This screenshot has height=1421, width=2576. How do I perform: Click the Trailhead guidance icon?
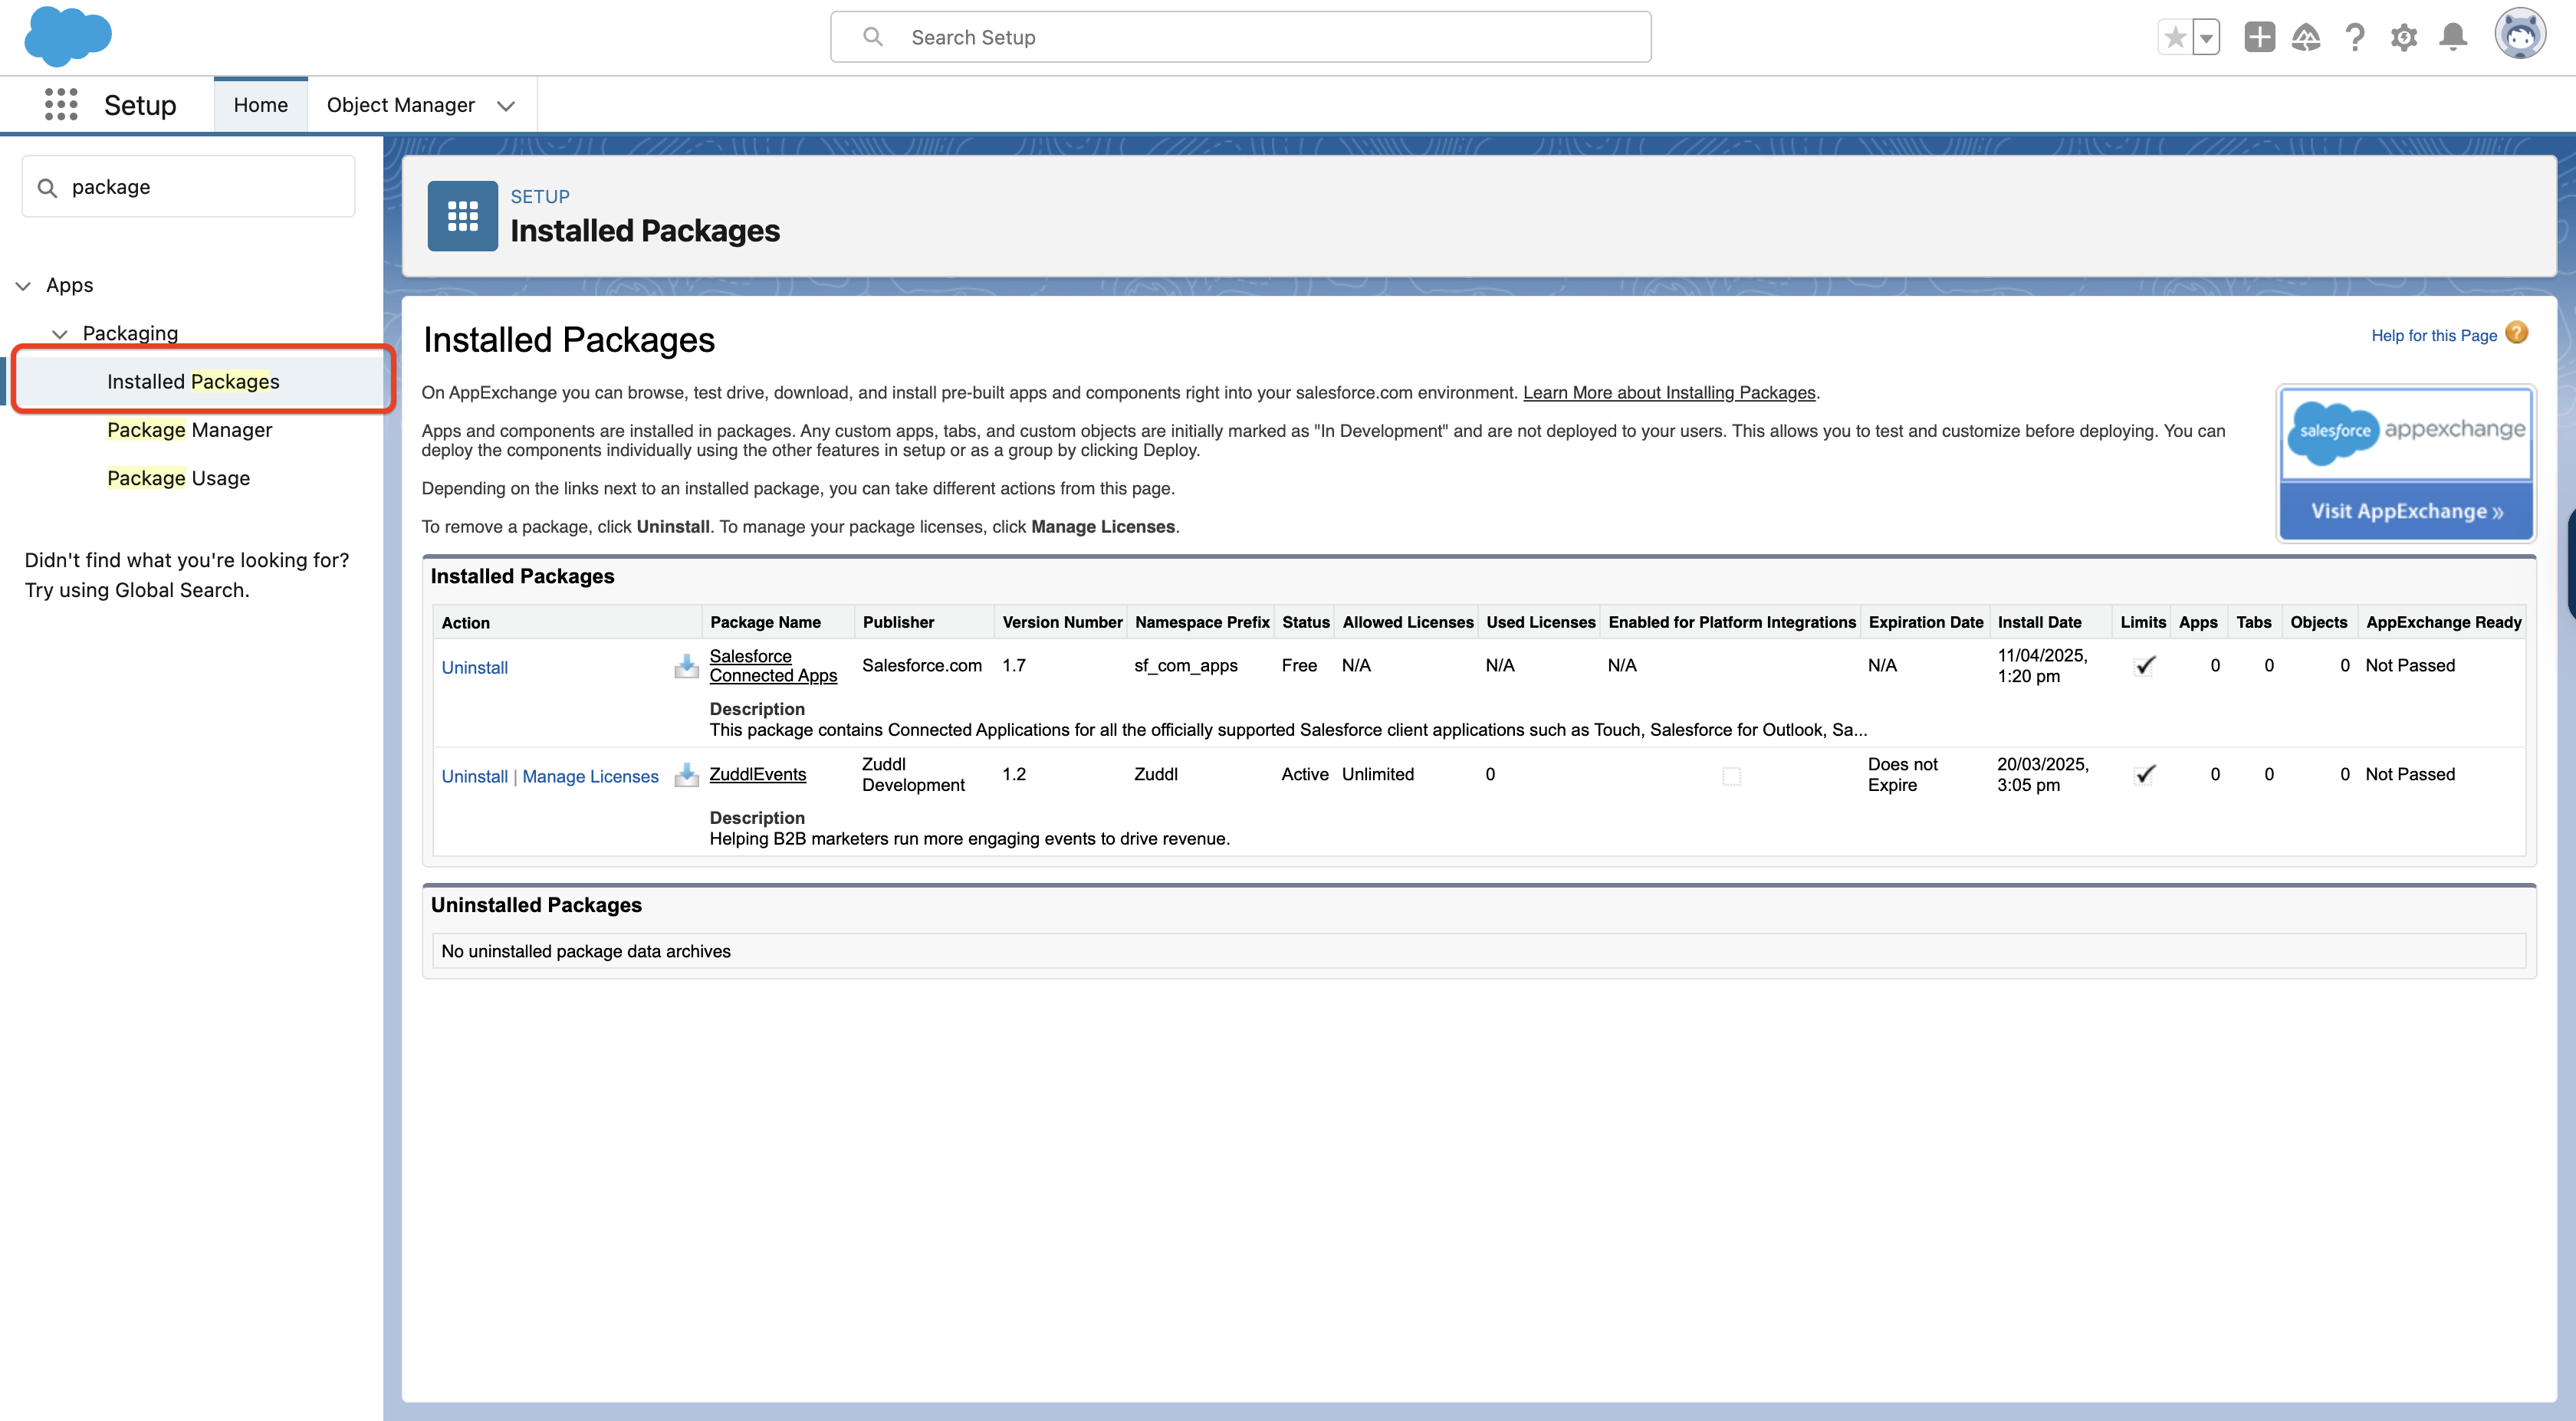tap(2306, 38)
